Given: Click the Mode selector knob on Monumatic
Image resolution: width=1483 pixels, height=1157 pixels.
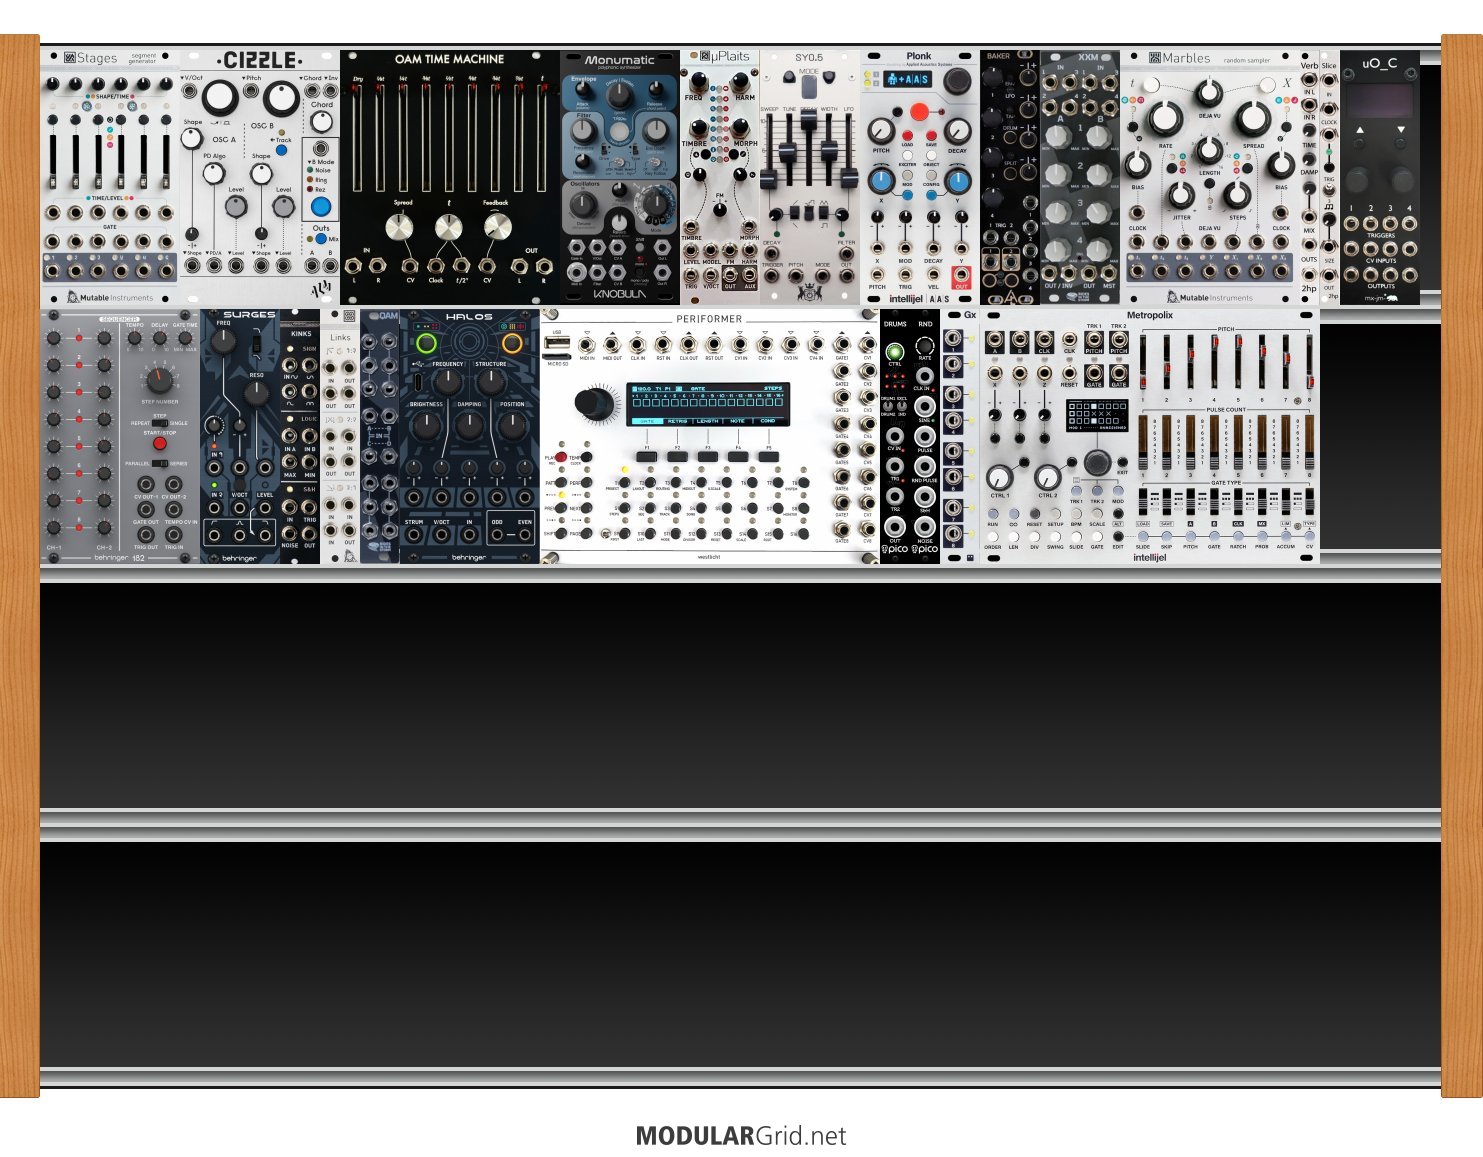Looking at the screenshot, I should 654,203.
